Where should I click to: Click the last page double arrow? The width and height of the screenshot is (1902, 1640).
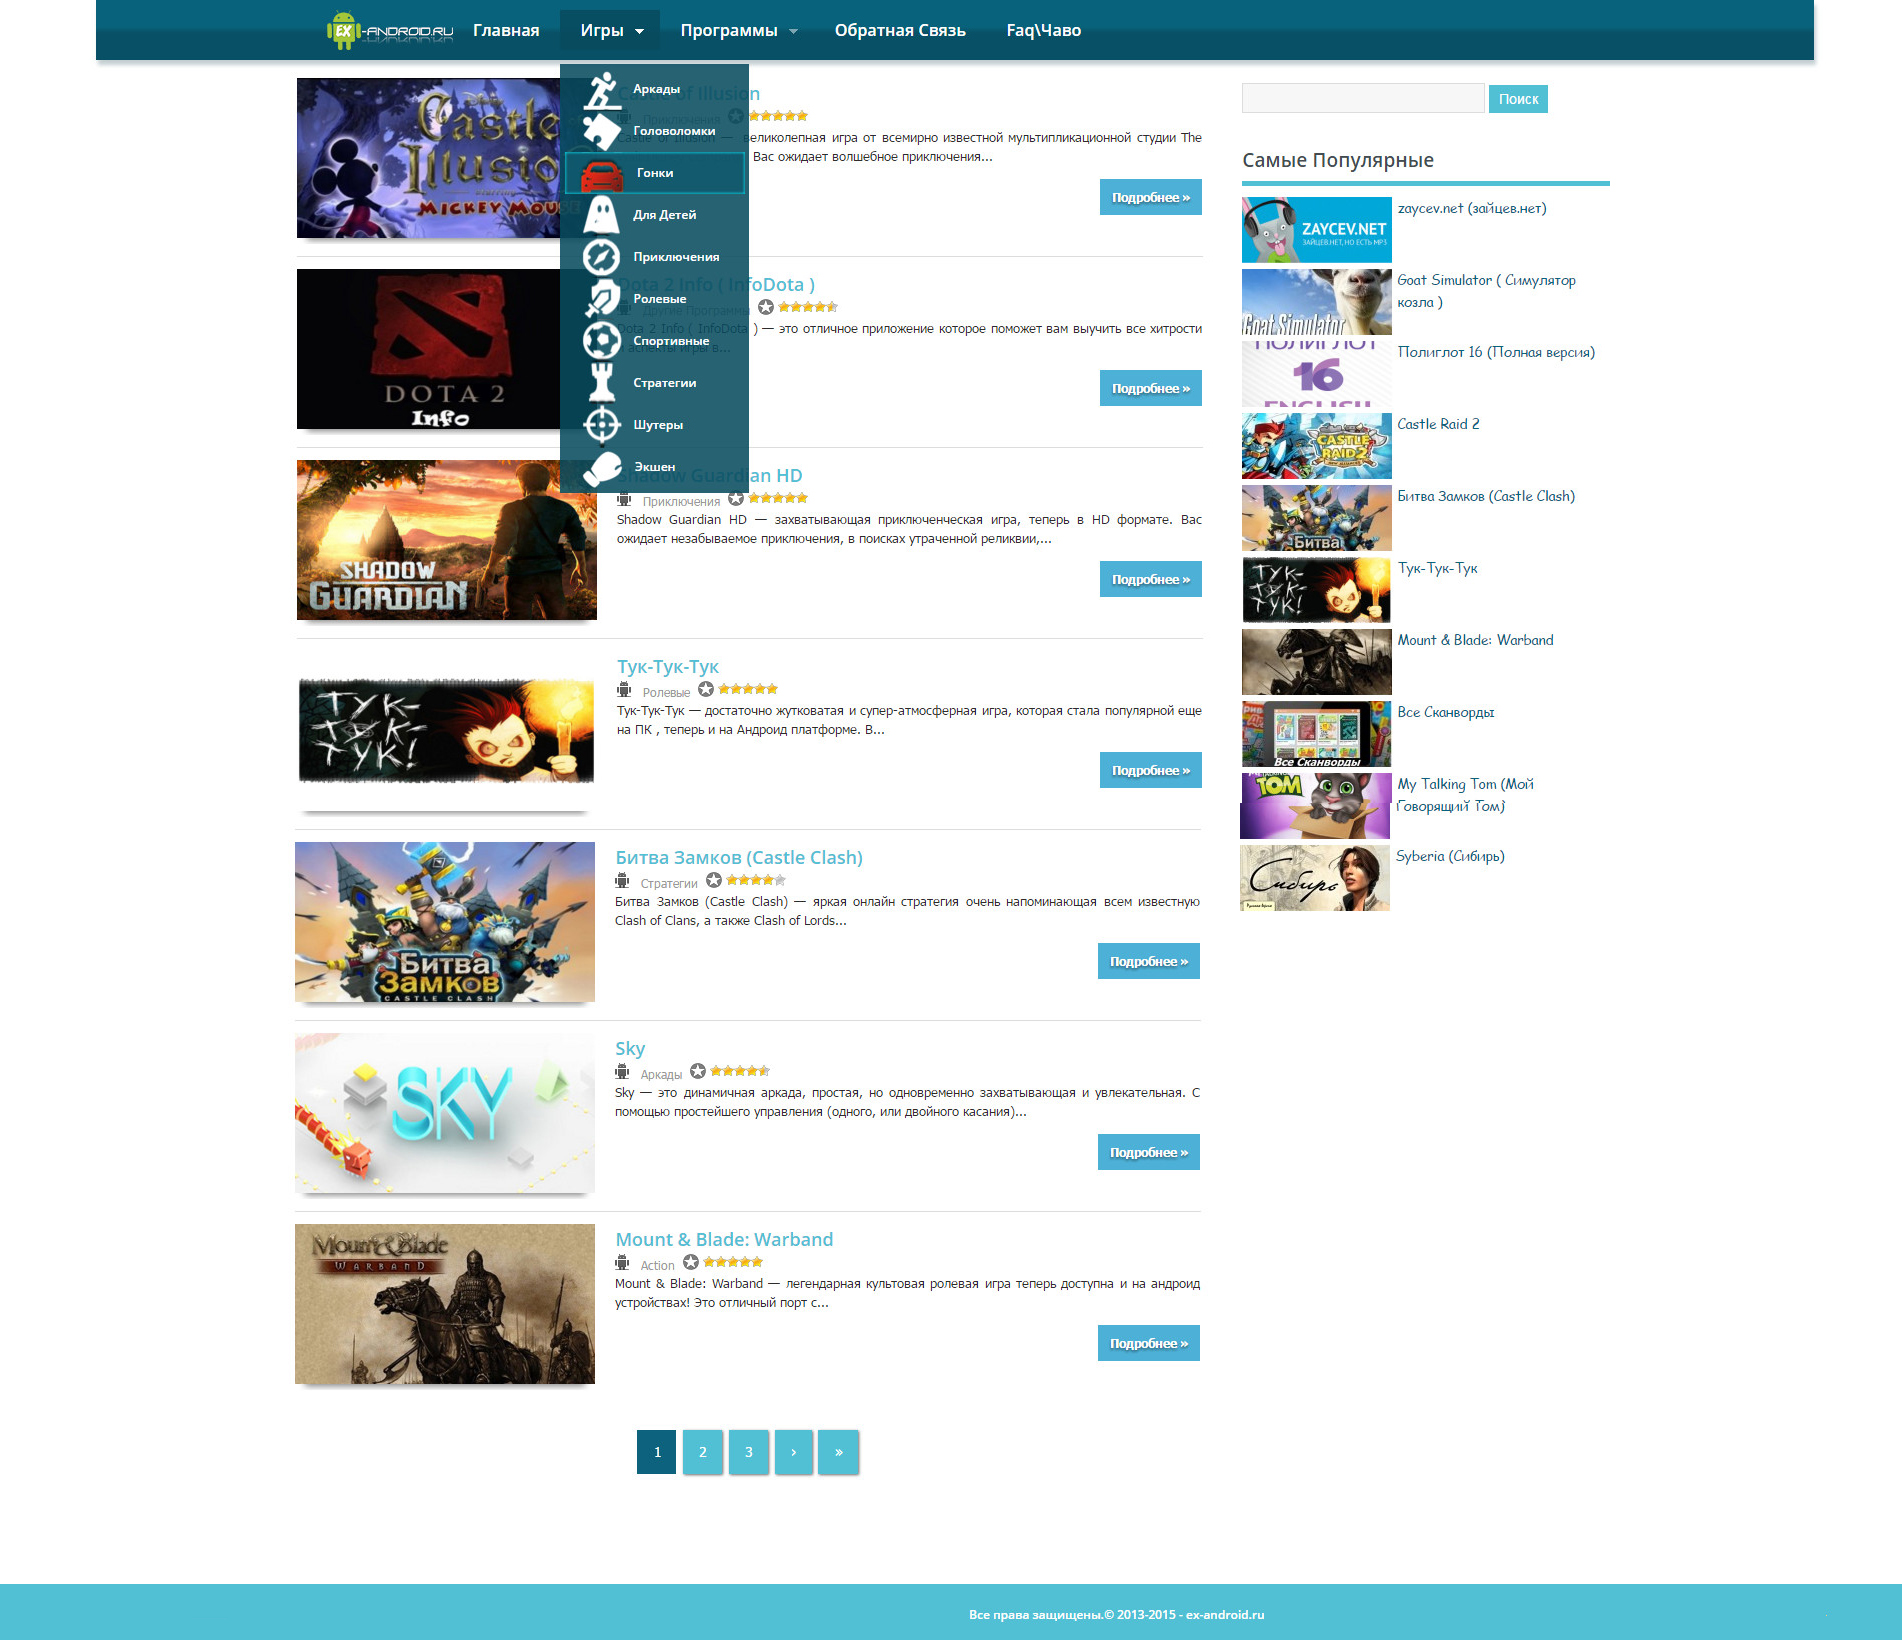pyautogui.click(x=838, y=1452)
